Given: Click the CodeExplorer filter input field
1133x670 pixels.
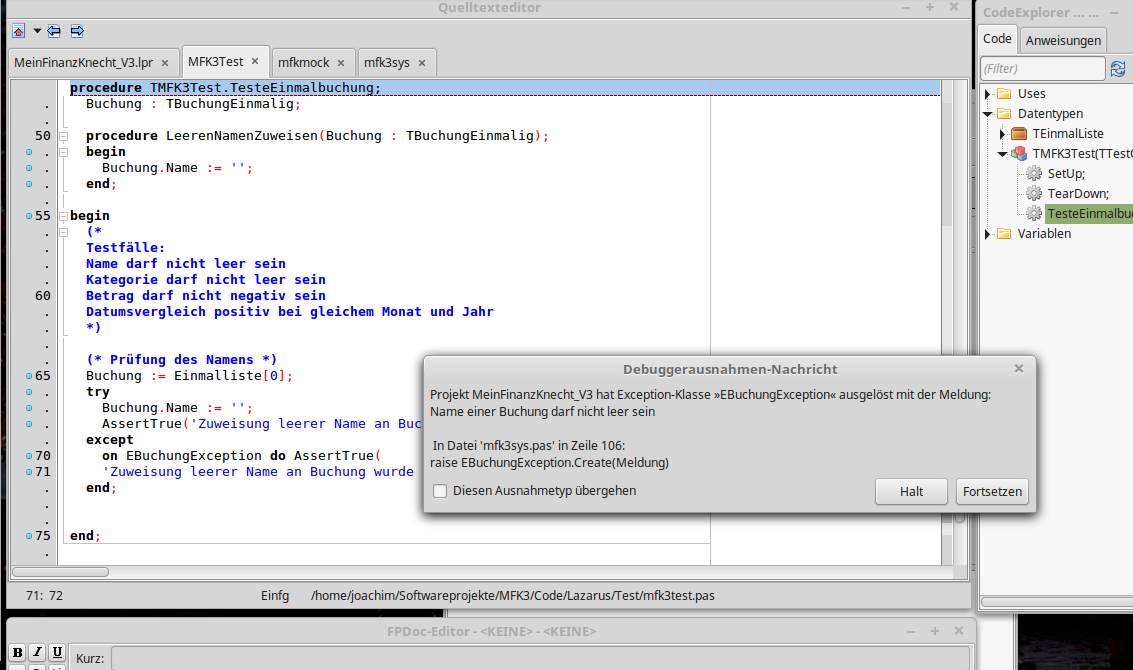Looking at the screenshot, I should (1041, 68).
